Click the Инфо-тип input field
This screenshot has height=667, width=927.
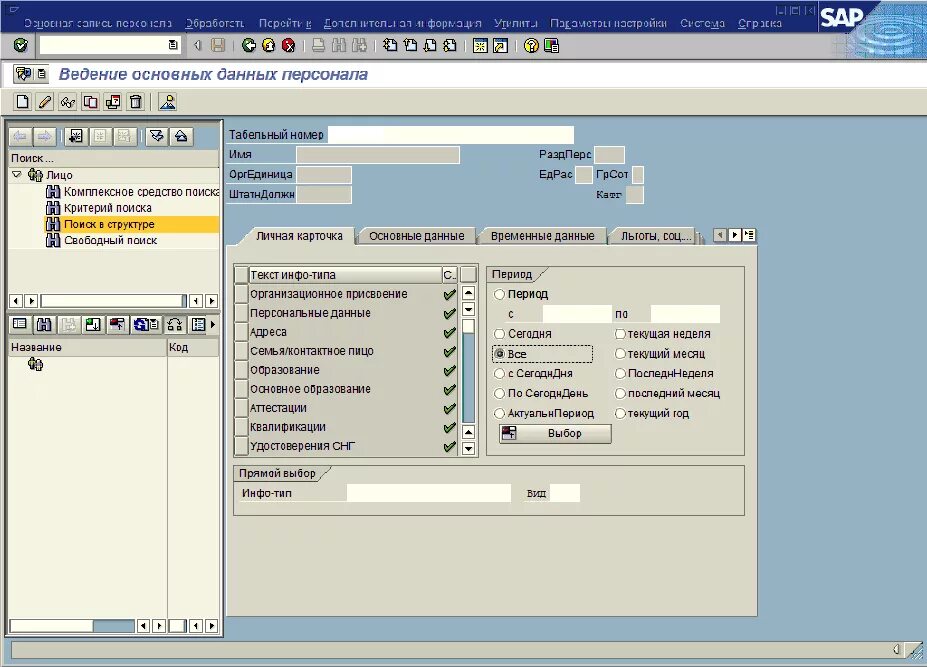coord(429,493)
